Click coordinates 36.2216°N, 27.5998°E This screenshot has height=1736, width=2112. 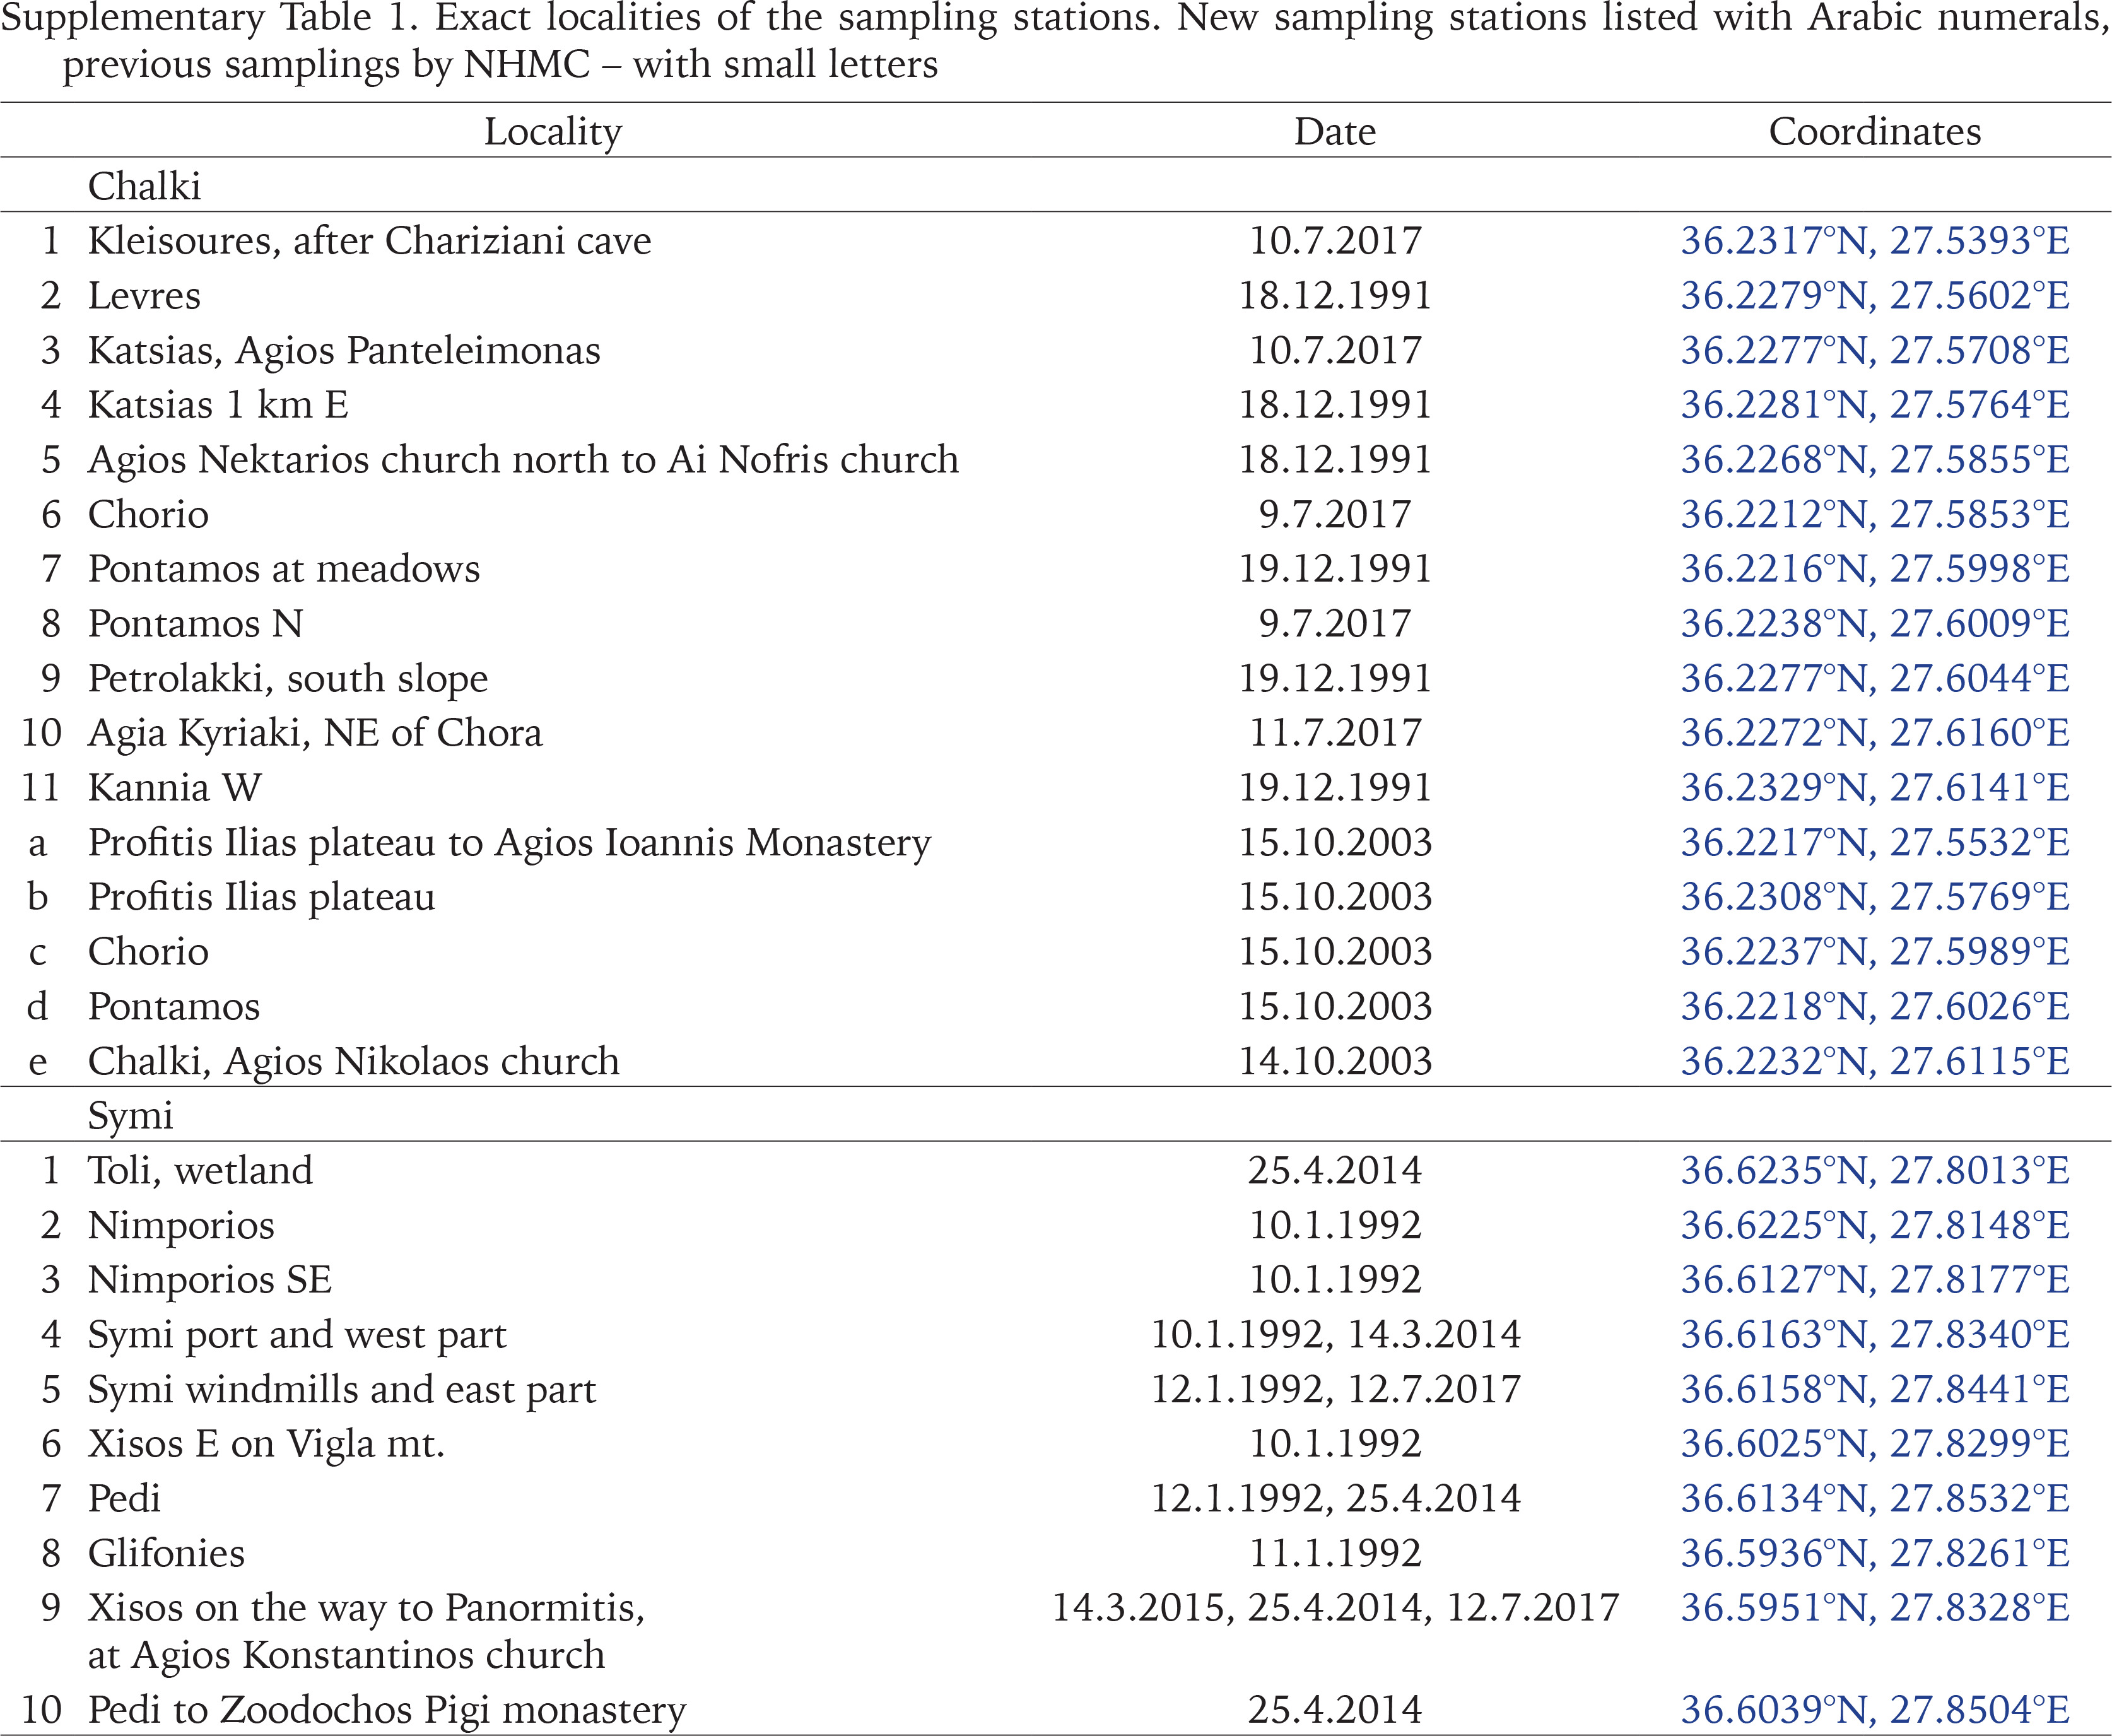(x=1875, y=569)
